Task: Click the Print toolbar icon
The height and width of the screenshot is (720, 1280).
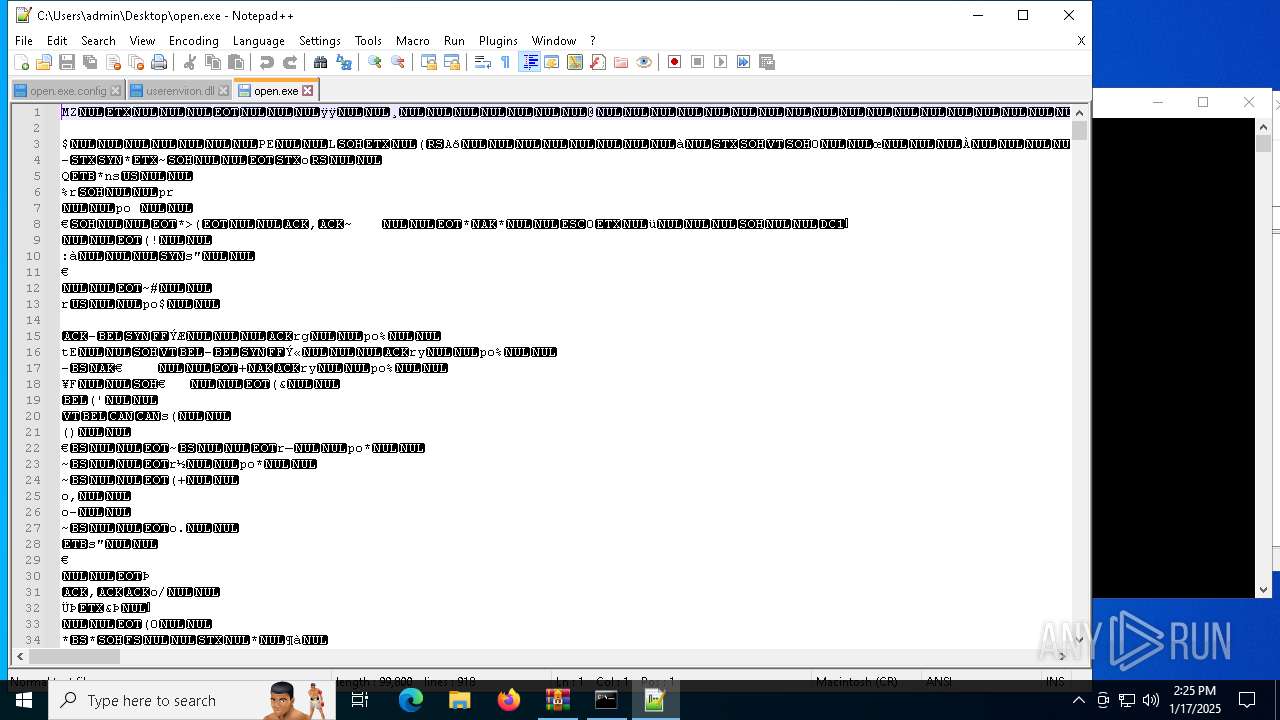Action: [x=159, y=62]
